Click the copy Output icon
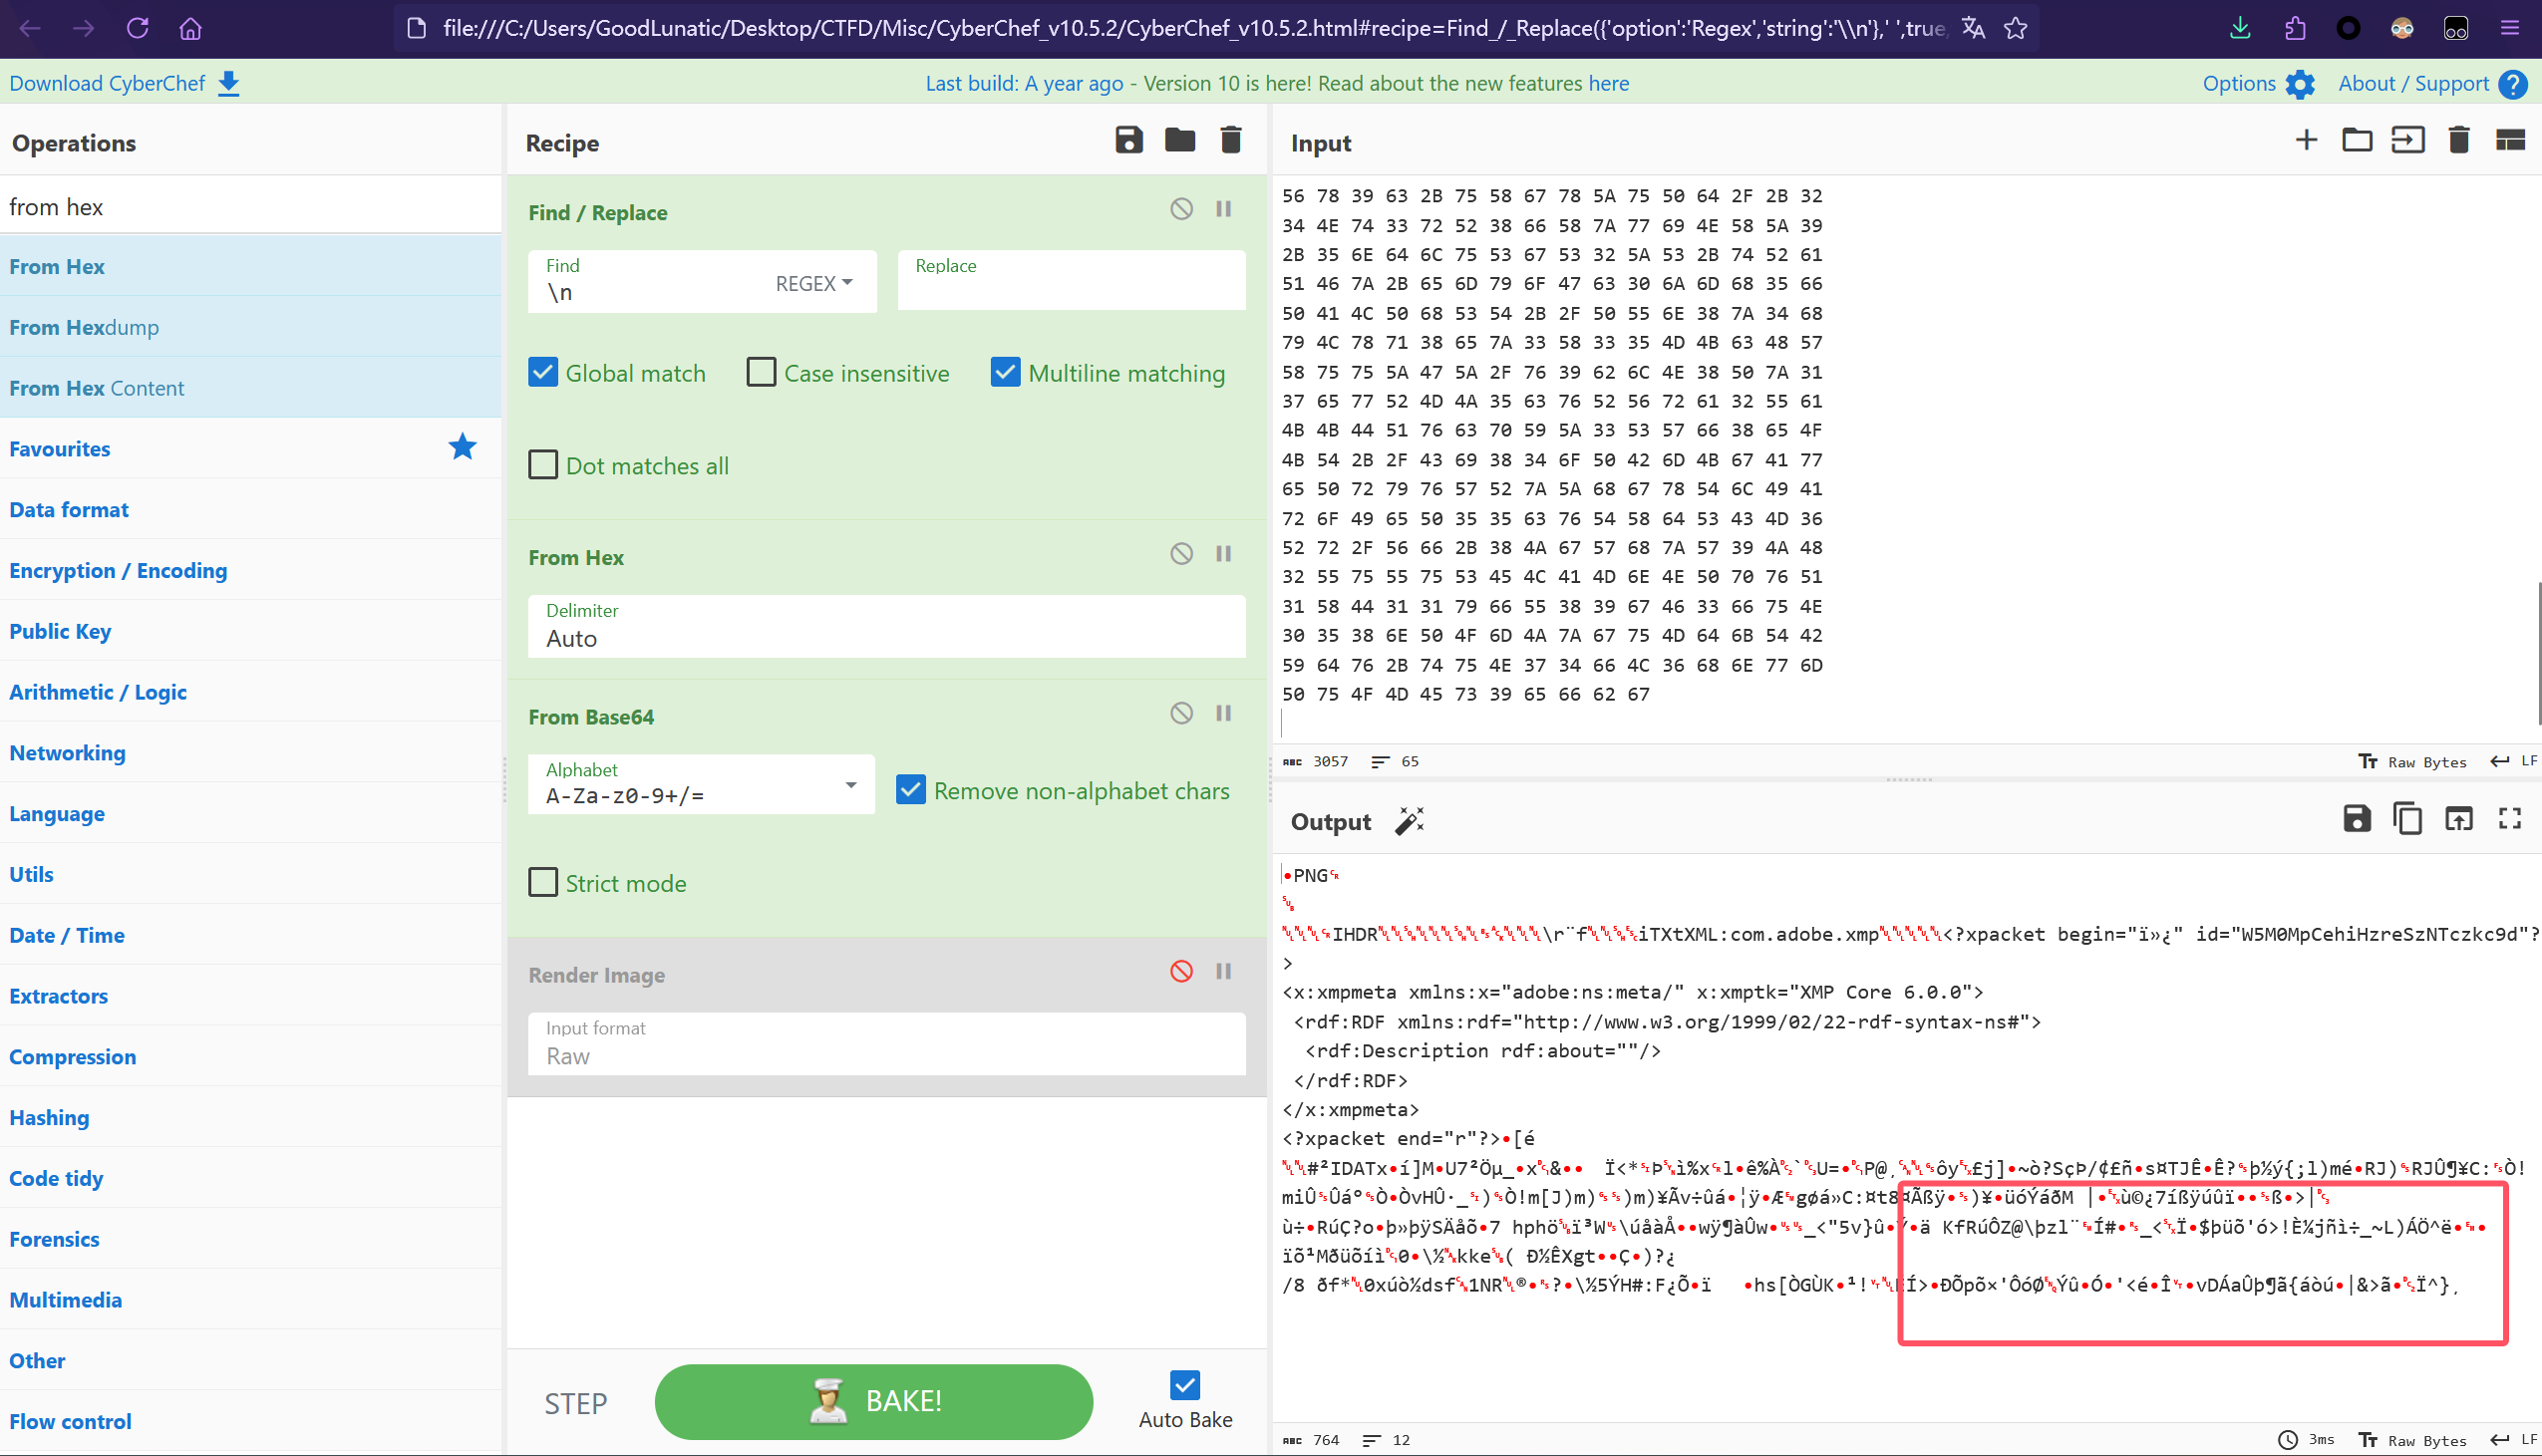 click(2407, 820)
